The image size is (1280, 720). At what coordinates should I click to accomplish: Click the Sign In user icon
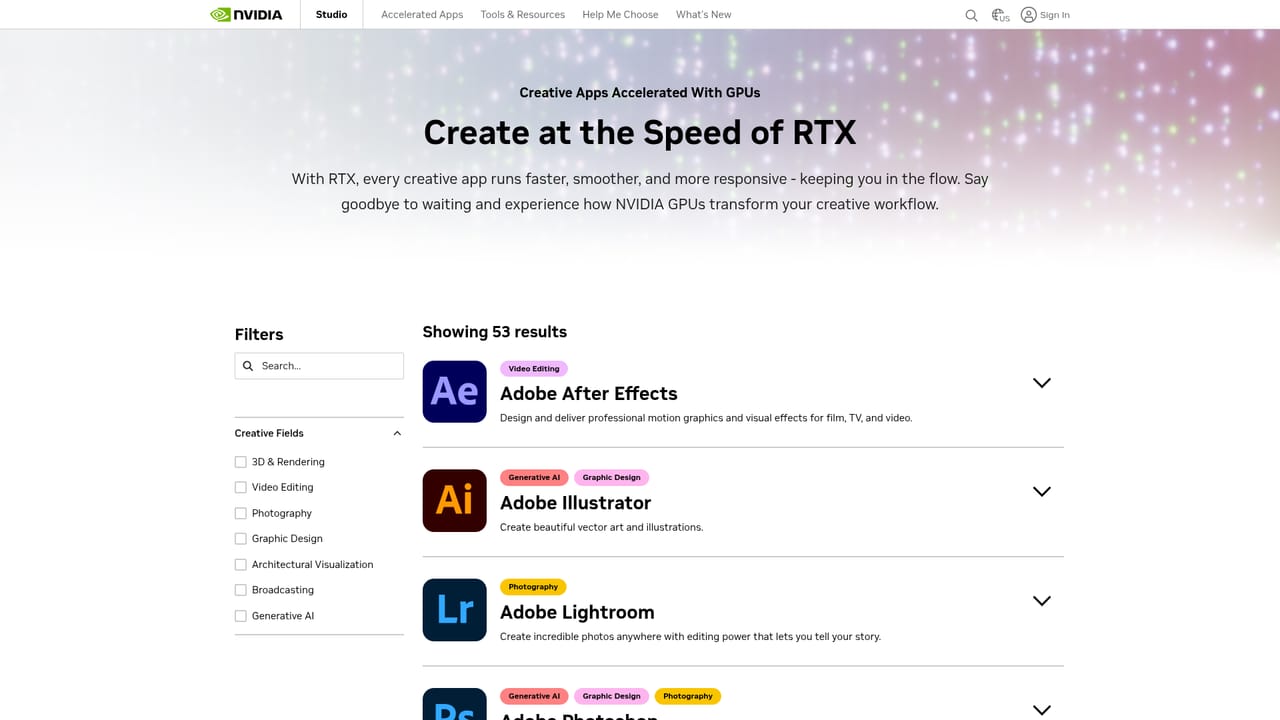point(1028,15)
